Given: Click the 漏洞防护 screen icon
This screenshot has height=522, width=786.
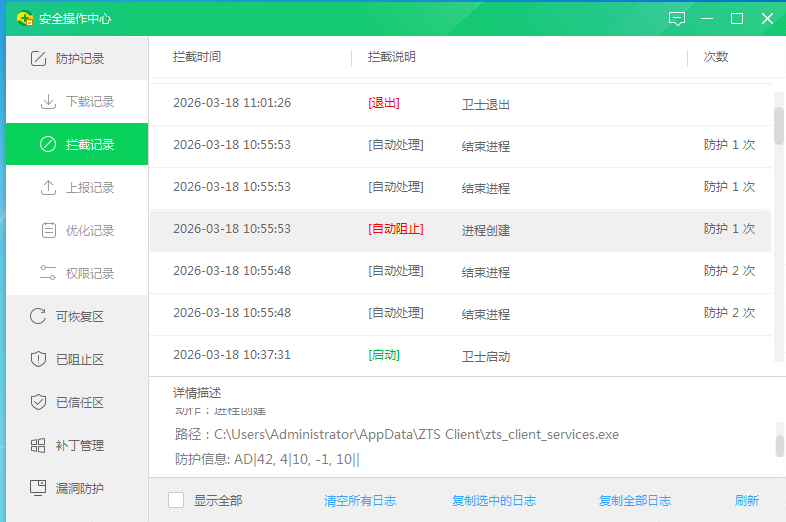Looking at the screenshot, I should tap(38, 488).
